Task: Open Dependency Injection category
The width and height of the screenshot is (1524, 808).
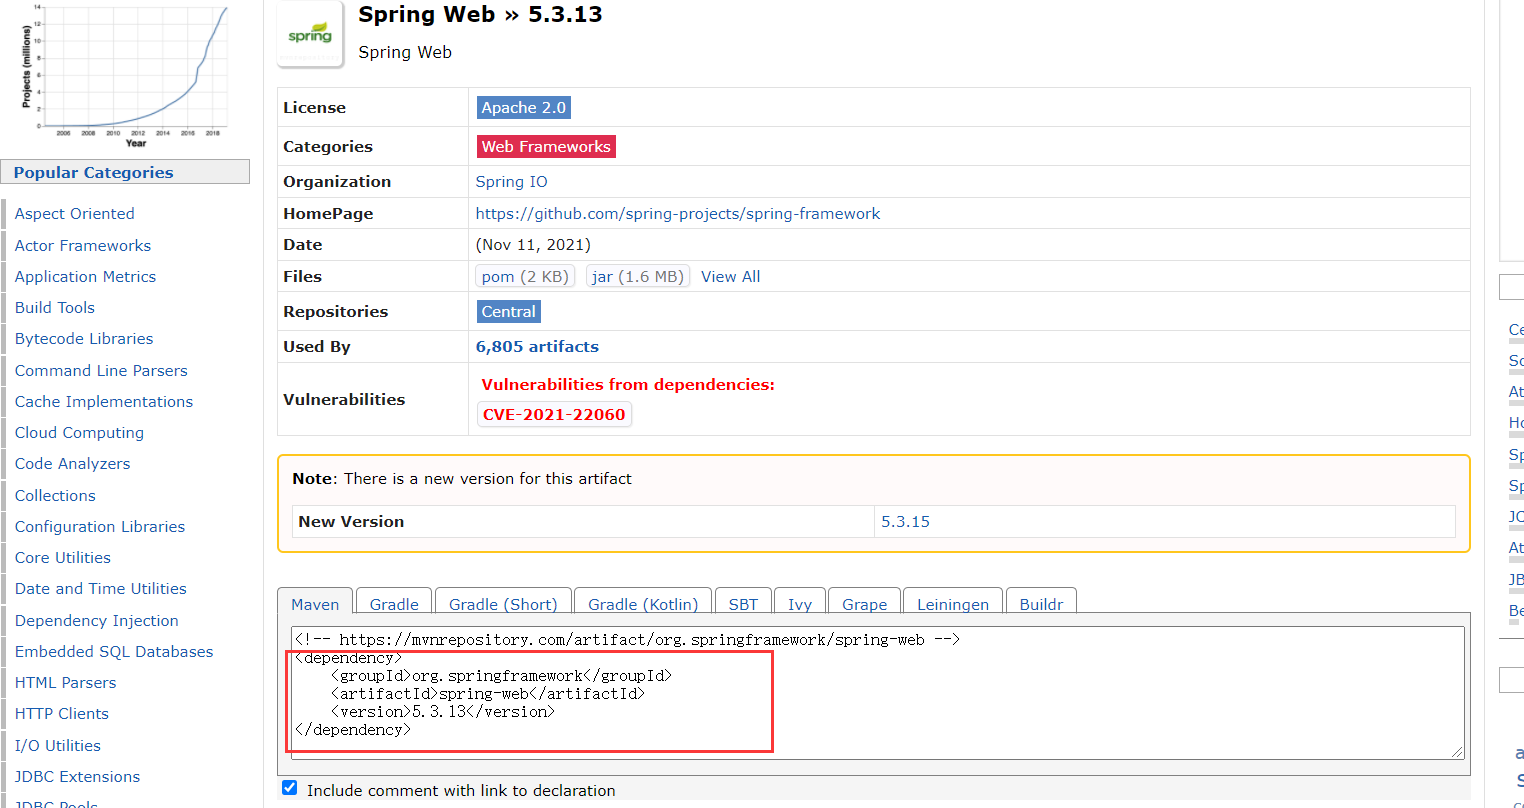Action: pos(96,621)
